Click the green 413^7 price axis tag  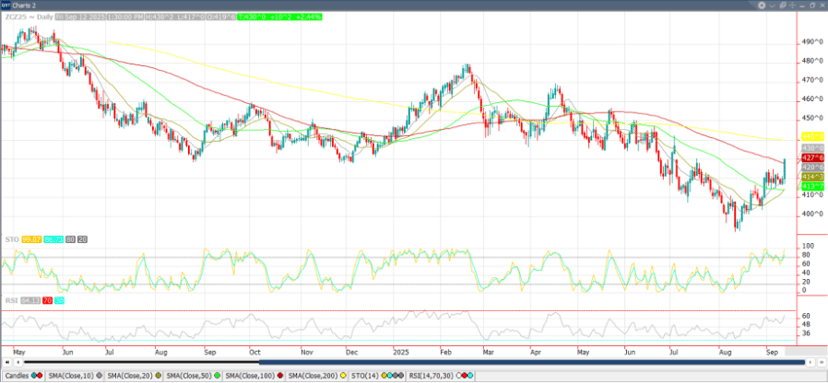813,186
